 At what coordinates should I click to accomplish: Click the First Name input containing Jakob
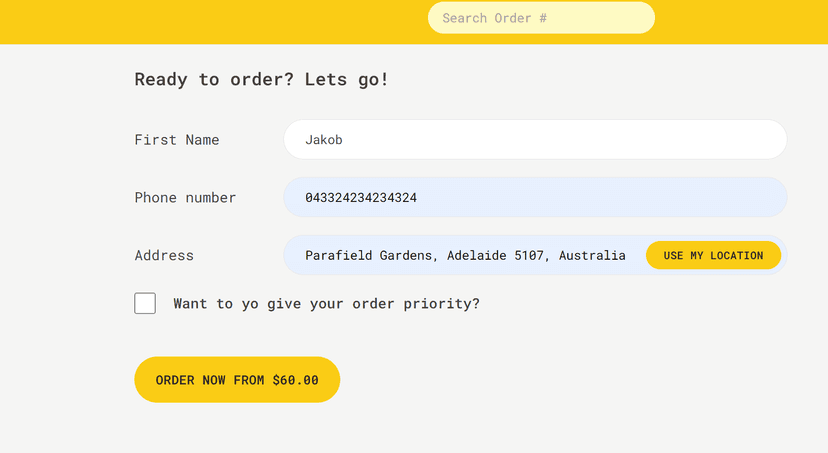point(535,139)
